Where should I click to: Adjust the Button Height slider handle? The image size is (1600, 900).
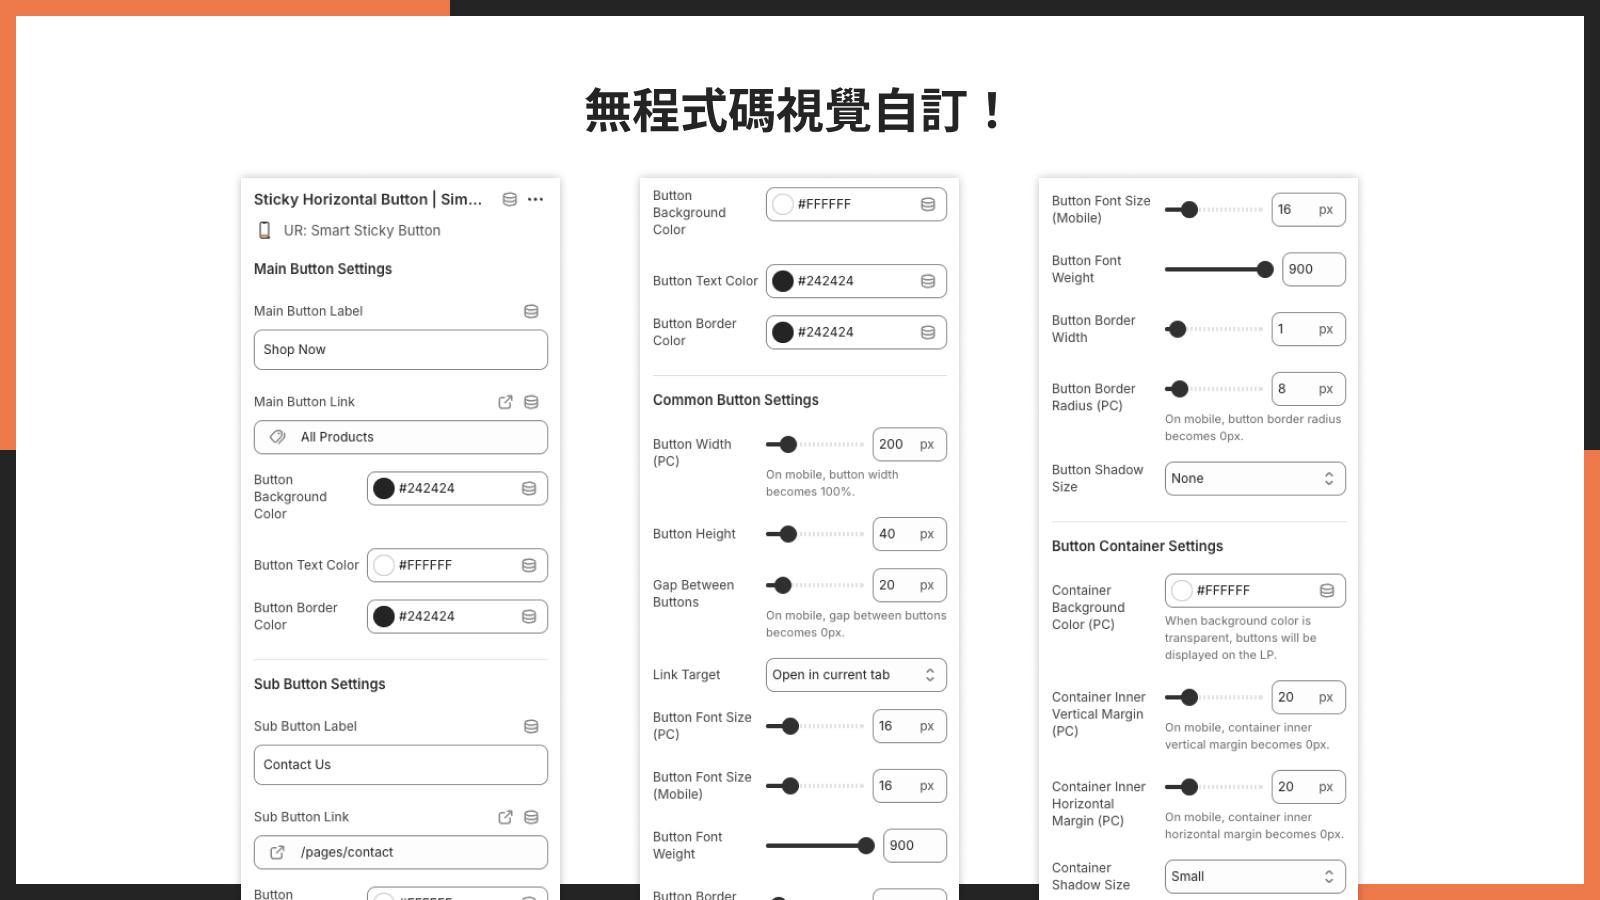[788, 534]
